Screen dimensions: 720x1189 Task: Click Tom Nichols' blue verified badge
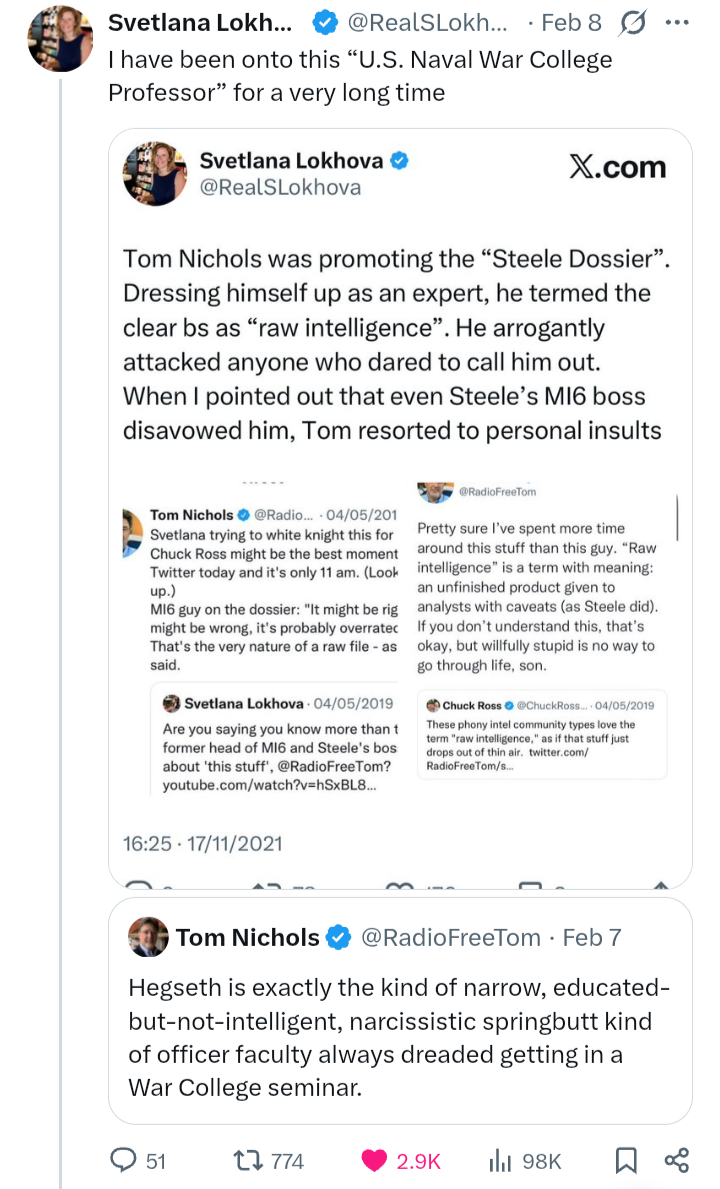(339, 937)
